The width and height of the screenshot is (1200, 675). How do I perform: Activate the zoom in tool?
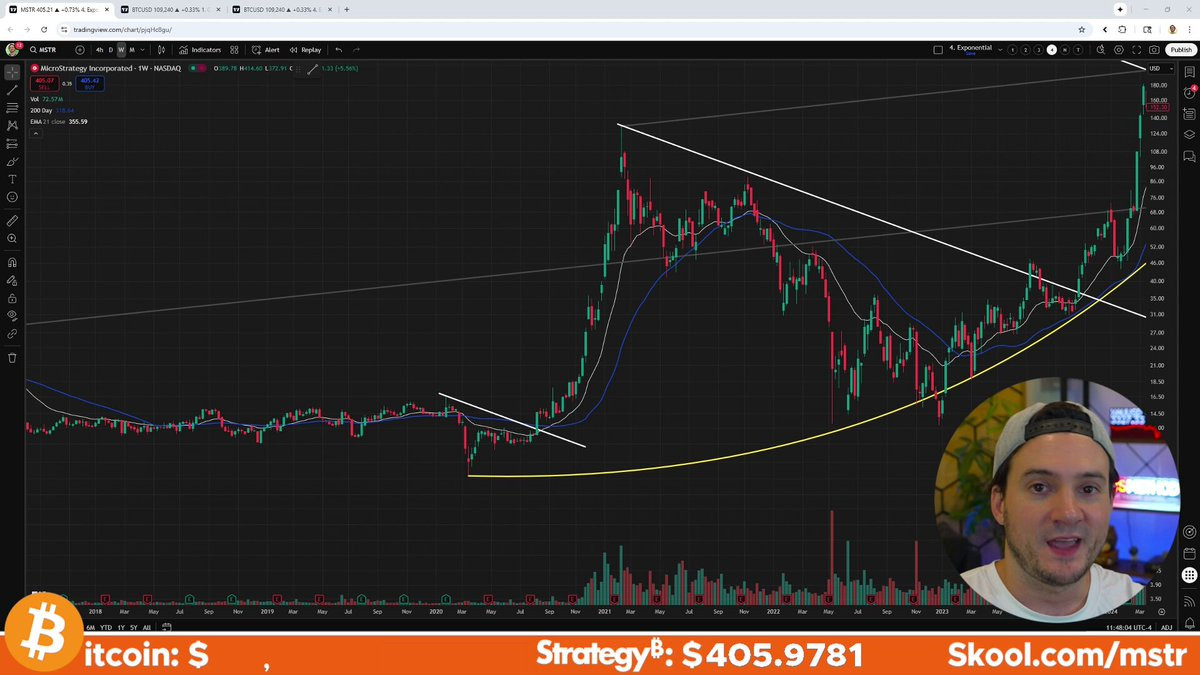pos(12,239)
